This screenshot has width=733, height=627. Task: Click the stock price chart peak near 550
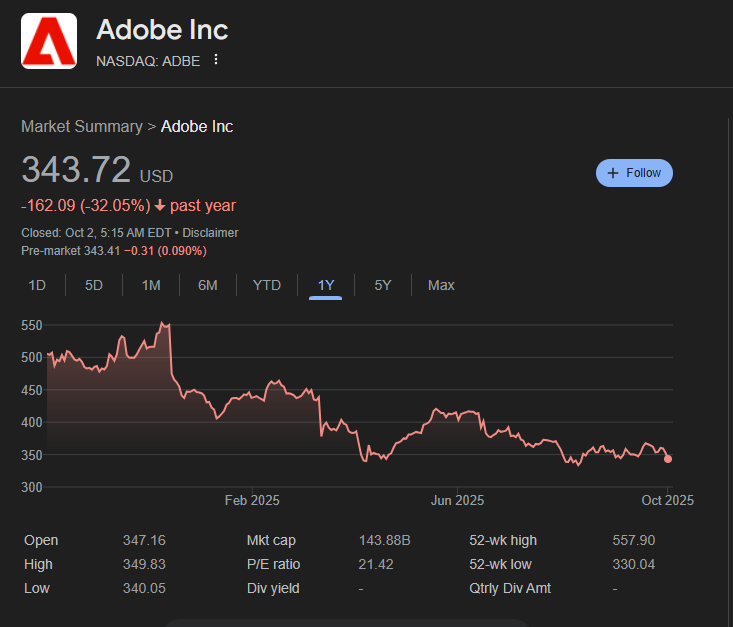(x=163, y=324)
